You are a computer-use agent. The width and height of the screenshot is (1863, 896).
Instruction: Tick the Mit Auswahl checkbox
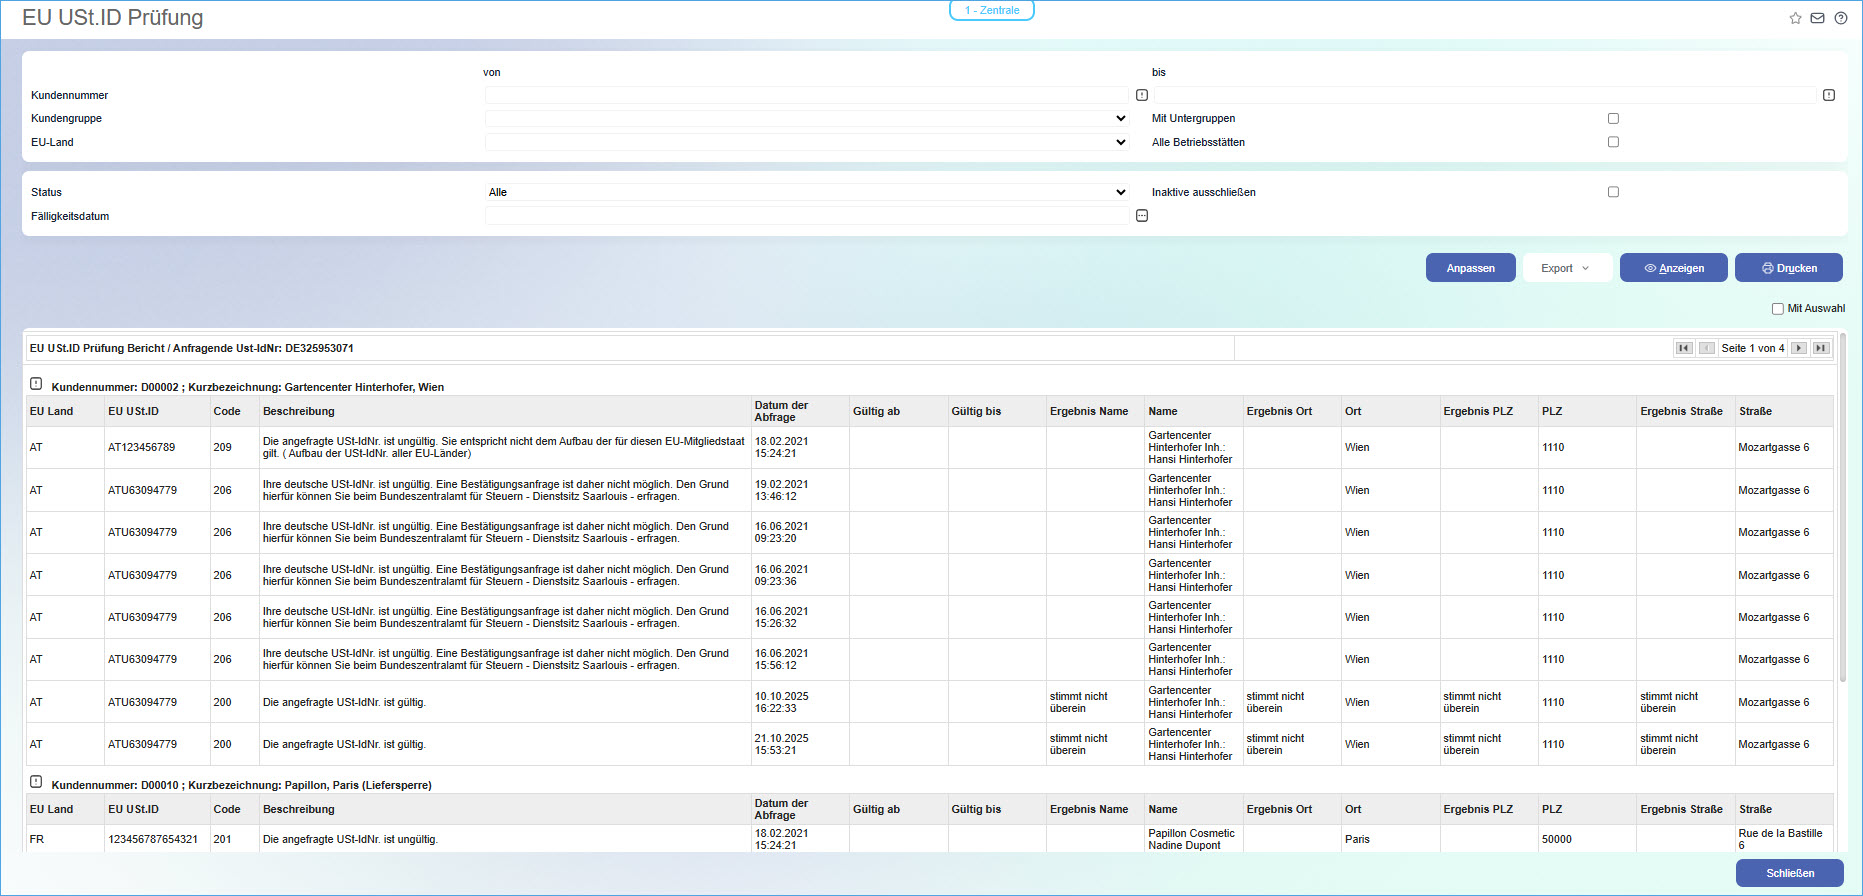coord(1777,309)
